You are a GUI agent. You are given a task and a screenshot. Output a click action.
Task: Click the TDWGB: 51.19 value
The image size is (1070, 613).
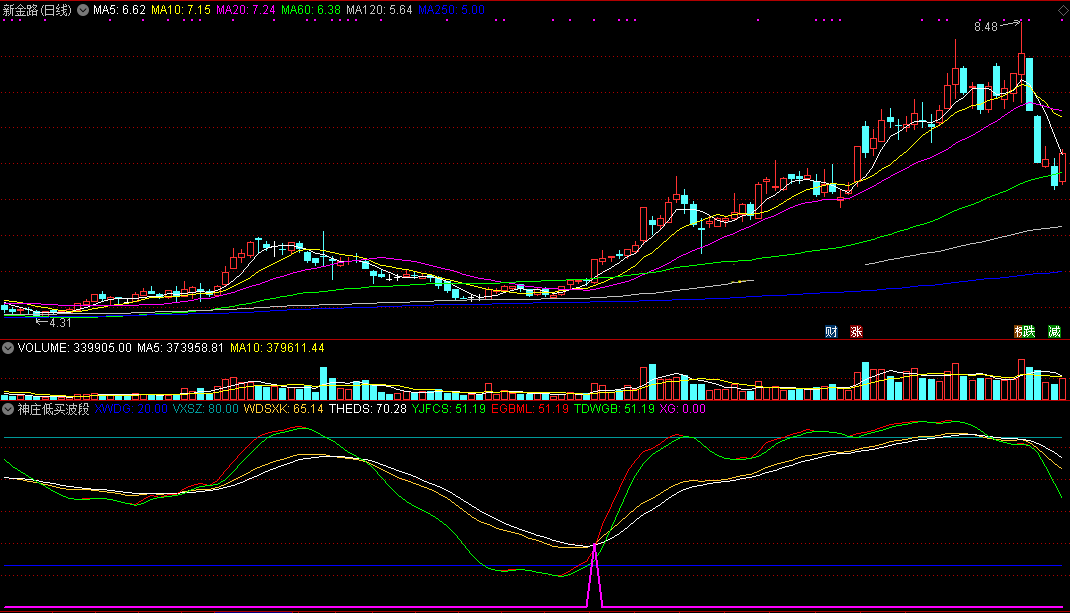click(x=614, y=409)
